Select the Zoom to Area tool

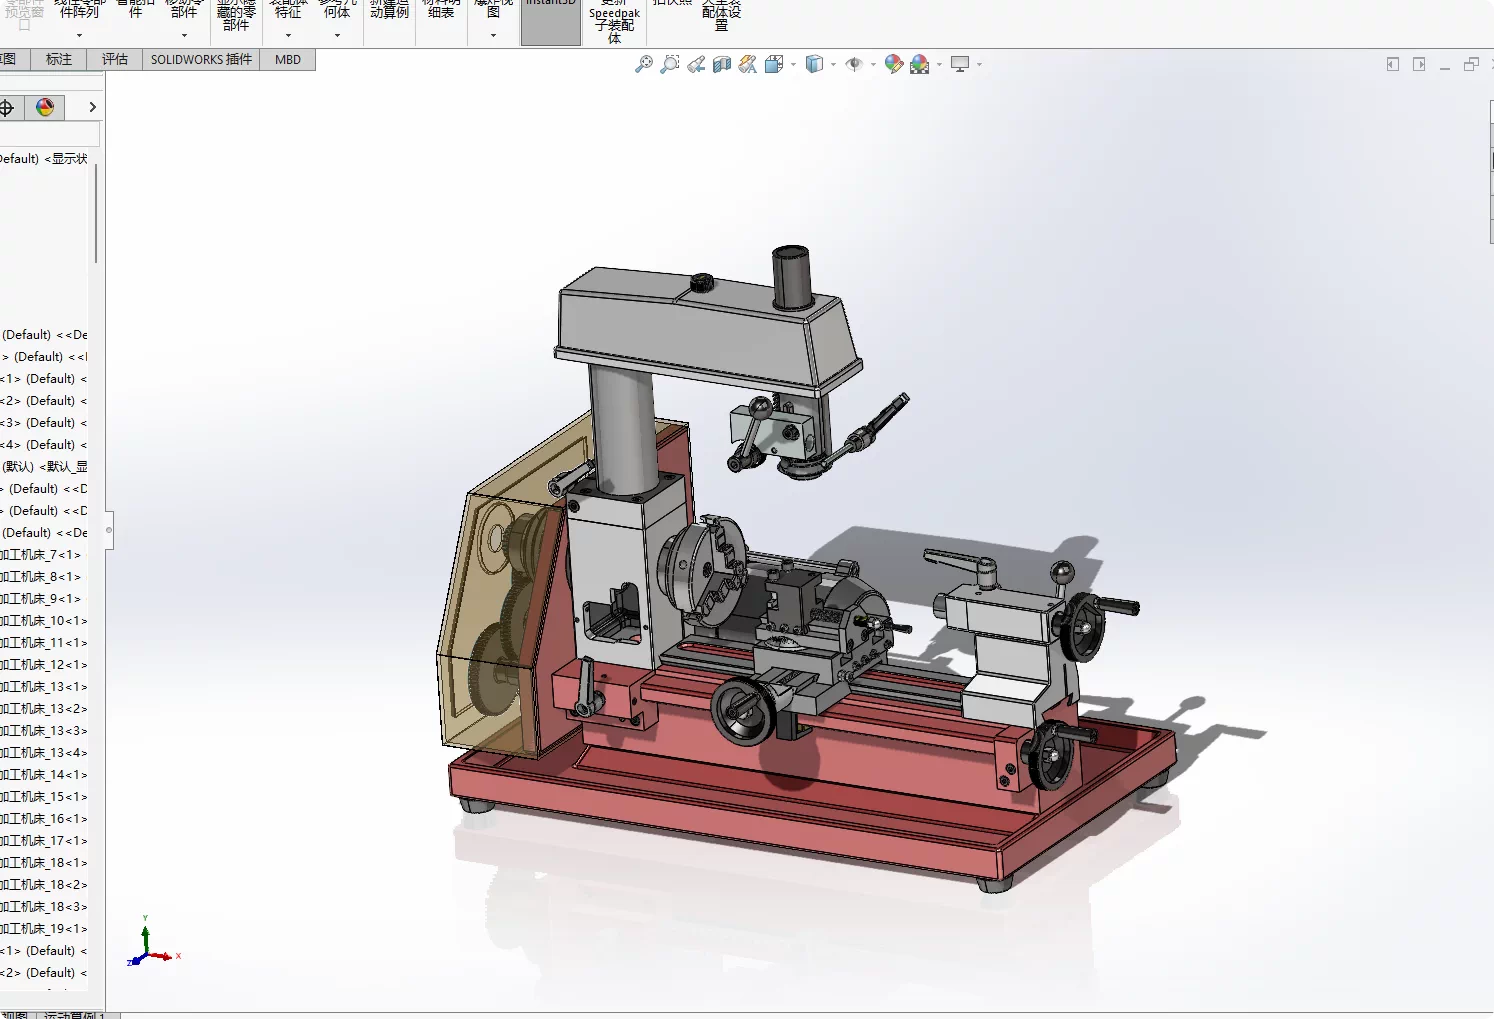(670, 64)
